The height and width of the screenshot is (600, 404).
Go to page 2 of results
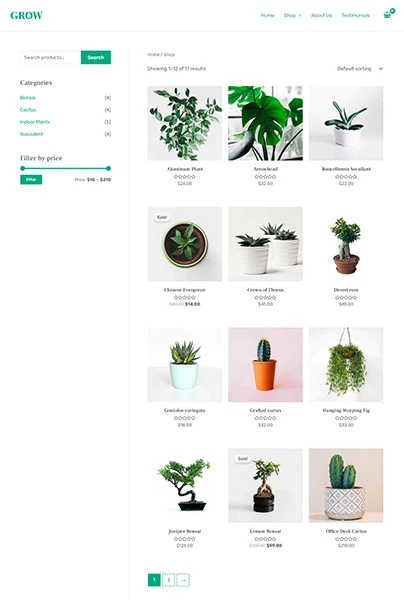tap(168, 580)
